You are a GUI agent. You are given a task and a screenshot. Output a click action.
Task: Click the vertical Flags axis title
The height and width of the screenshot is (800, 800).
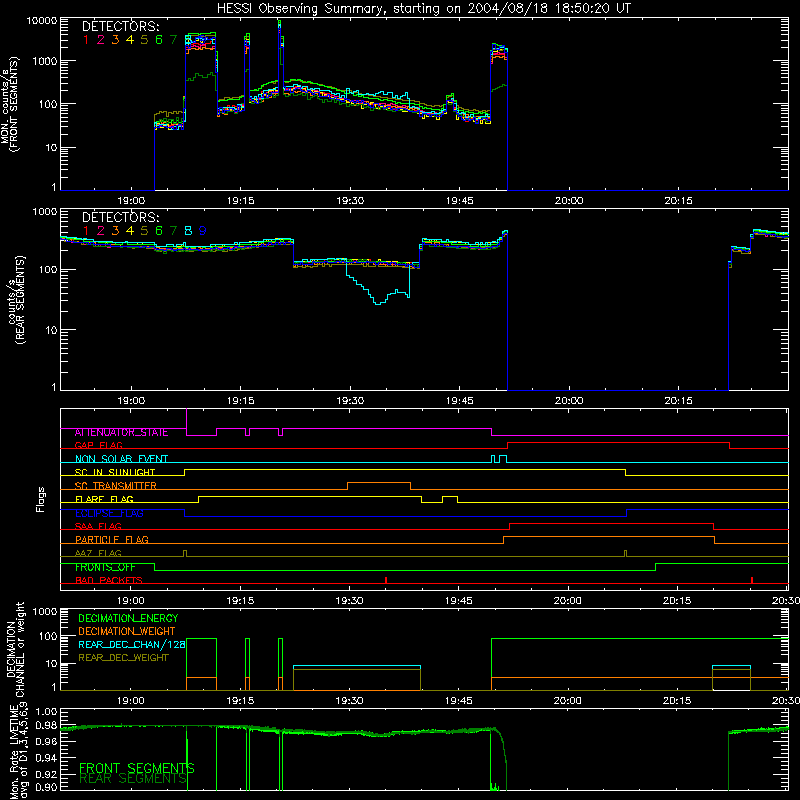pyautogui.click(x=41, y=499)
